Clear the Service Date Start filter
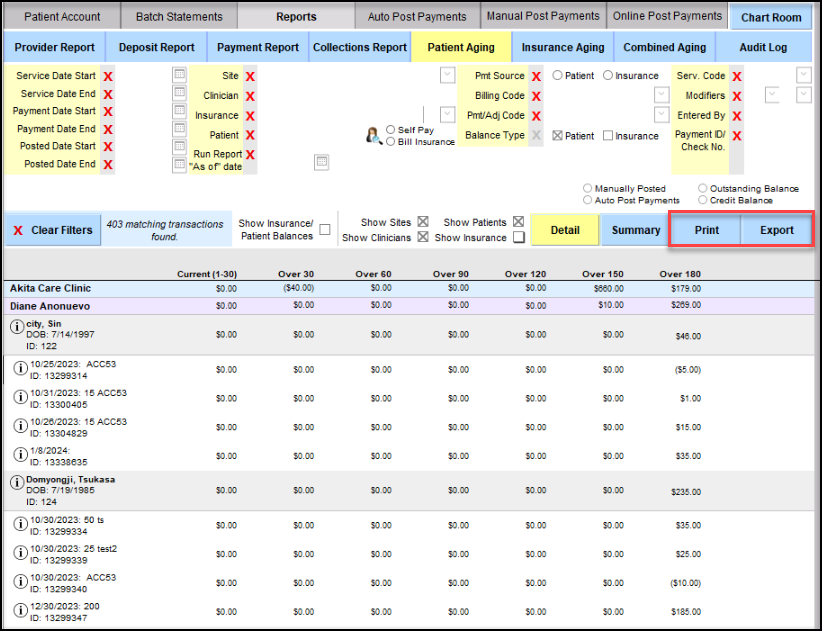822x631 pixels. pyautogui.click(x=107, y=76)
